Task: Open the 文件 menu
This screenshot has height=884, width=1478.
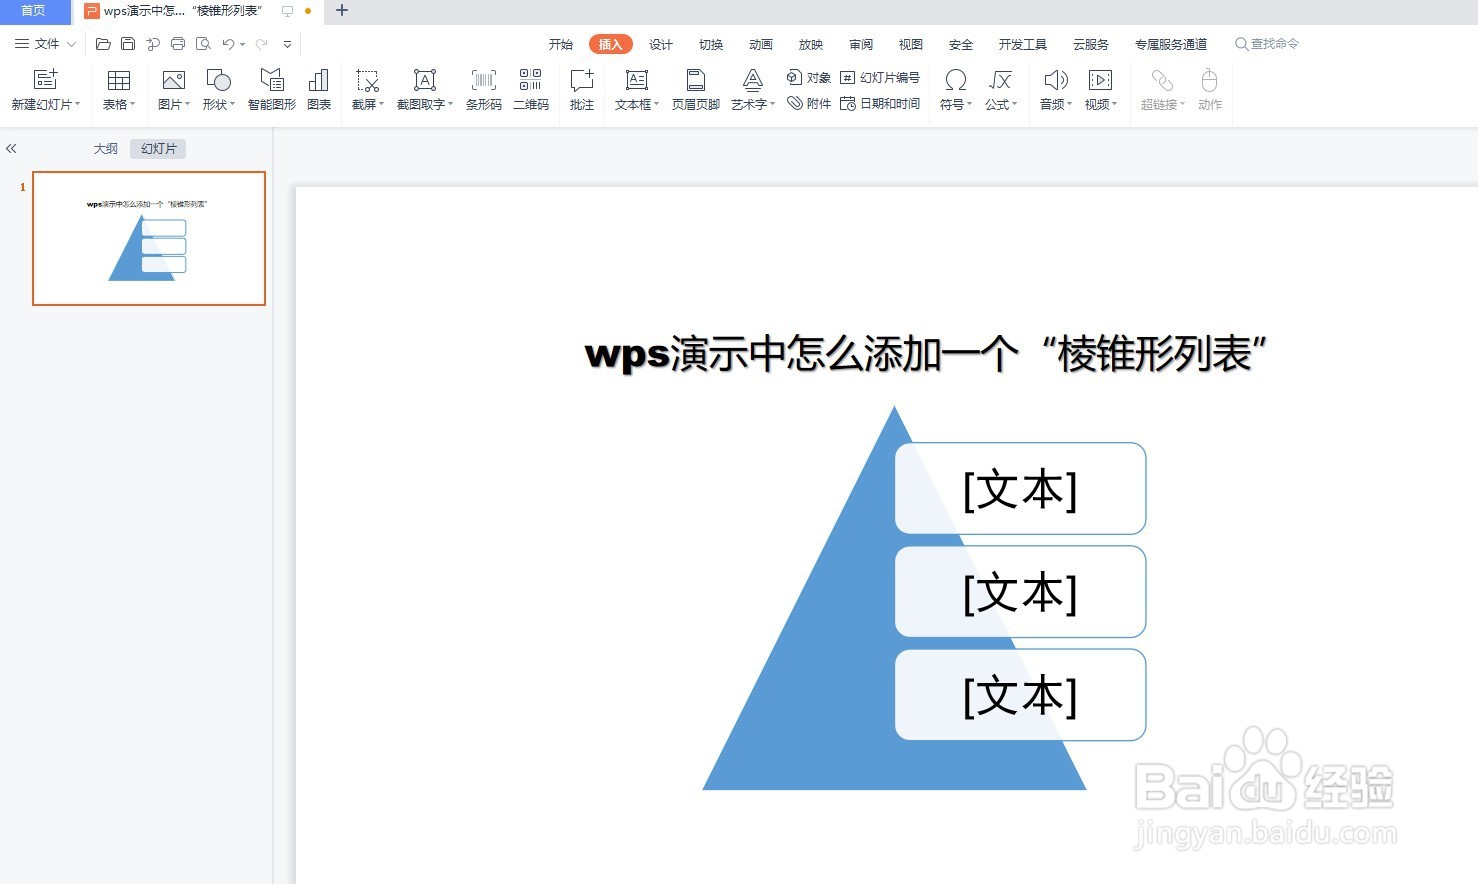Action: click(x=46, y=44)
